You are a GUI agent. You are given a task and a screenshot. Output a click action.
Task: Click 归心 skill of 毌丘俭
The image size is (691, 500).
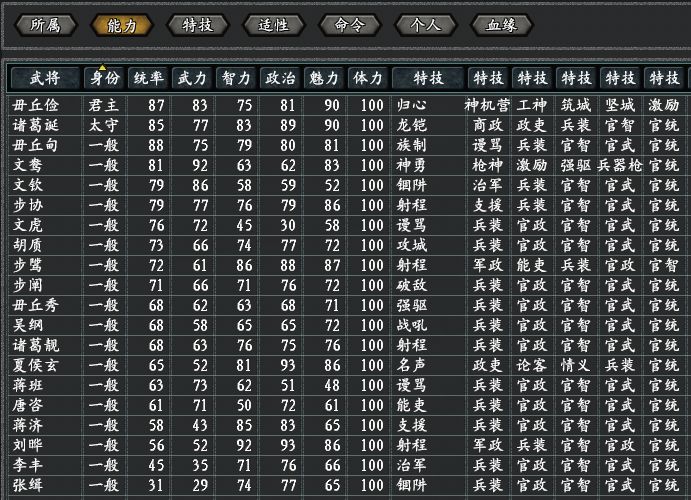(411, 105)
